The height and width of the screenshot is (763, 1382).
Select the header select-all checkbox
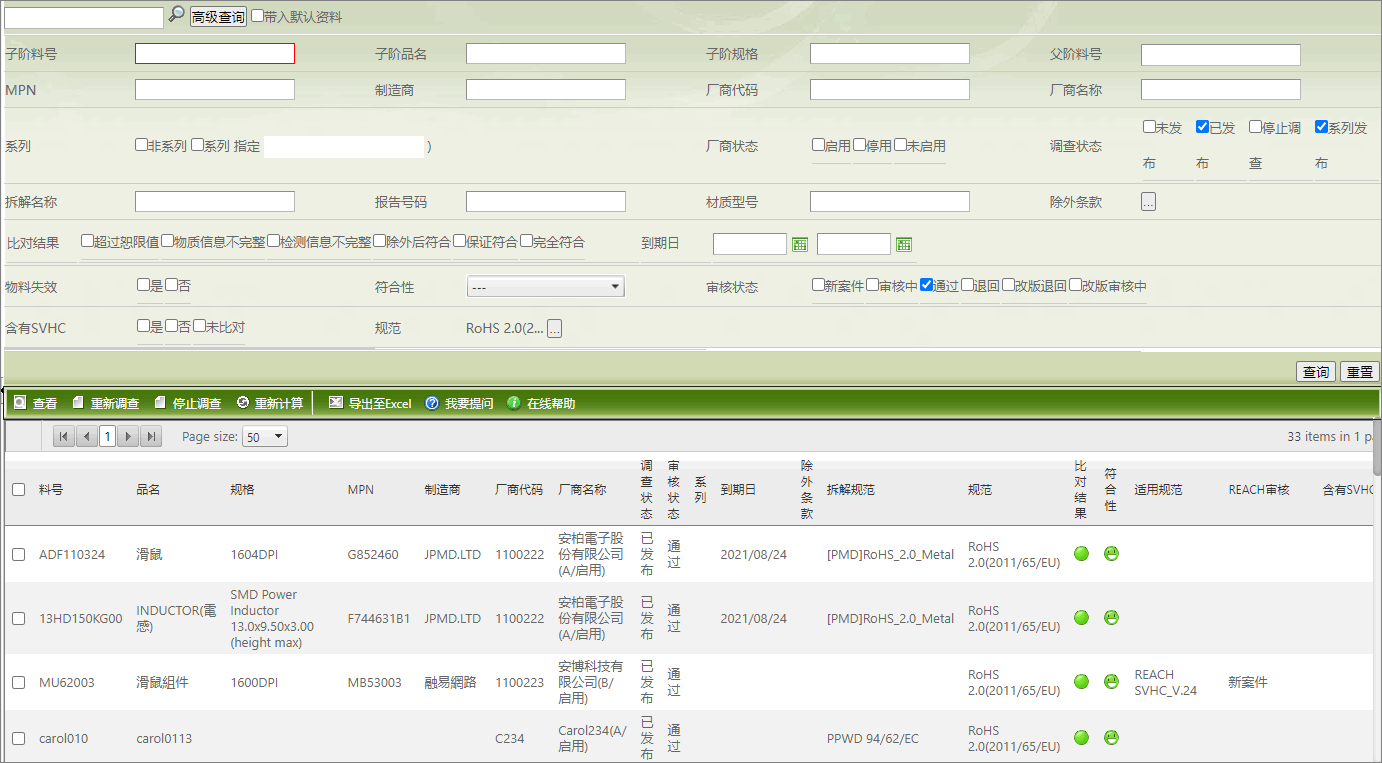(x=19, y=490)
